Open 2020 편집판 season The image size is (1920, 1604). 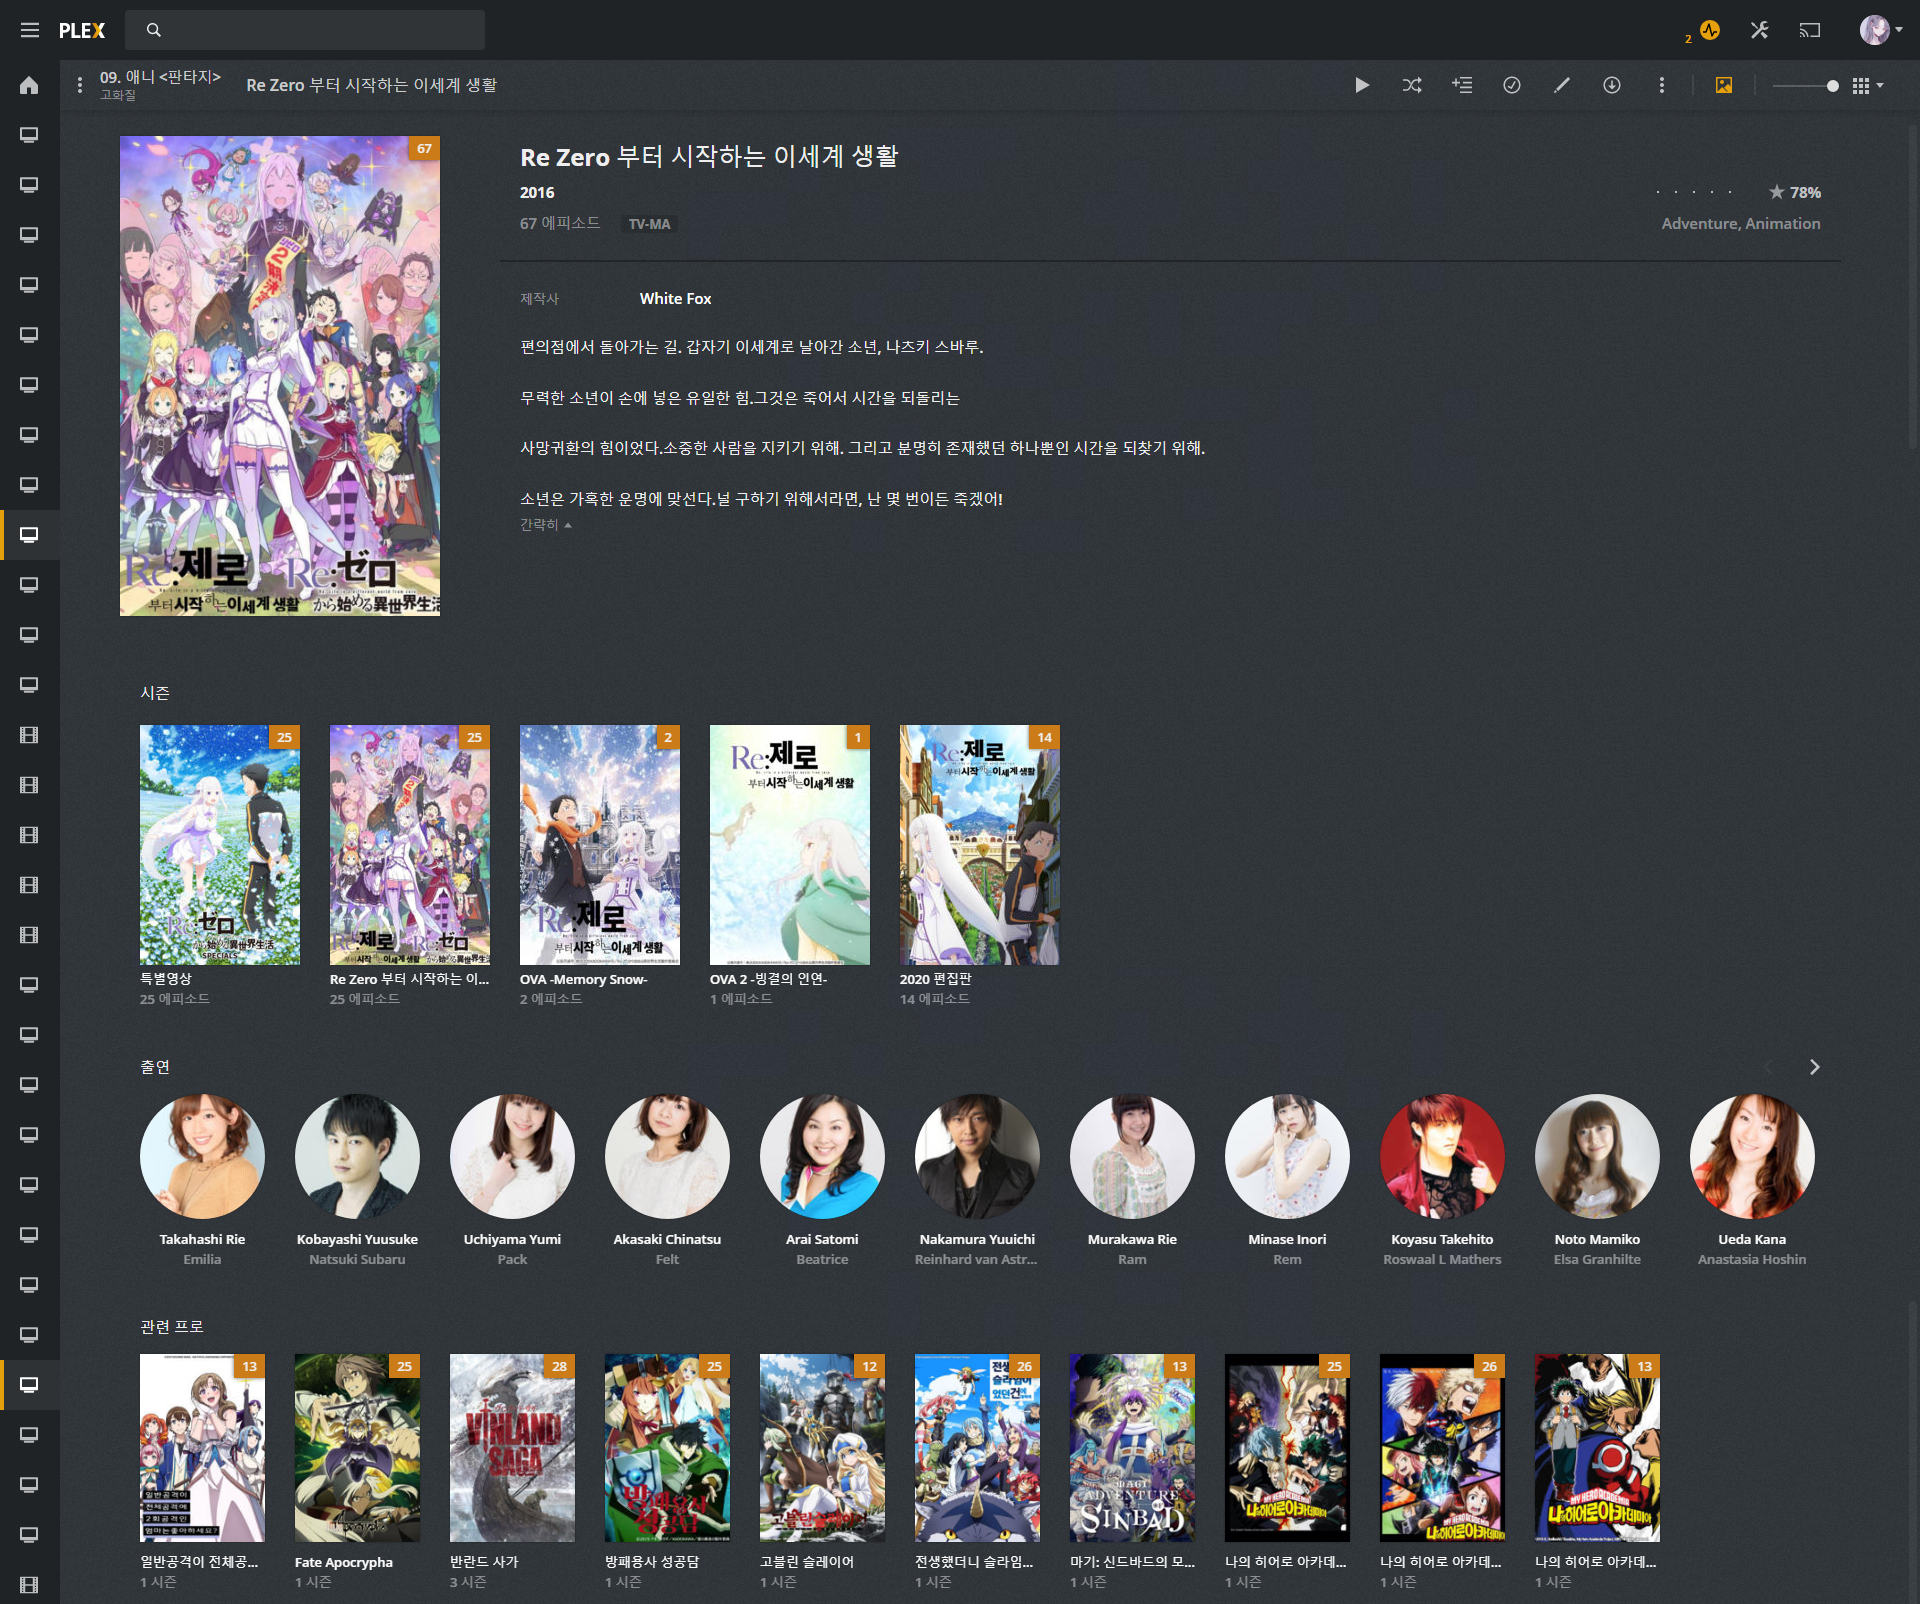tap(980, 845)
